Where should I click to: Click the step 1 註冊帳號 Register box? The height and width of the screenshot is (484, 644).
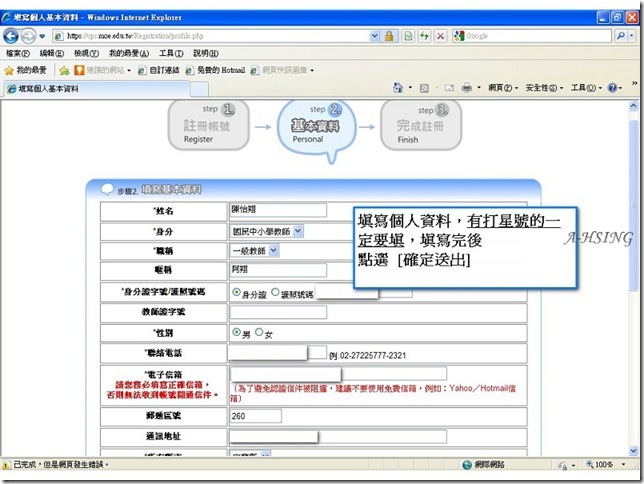pyautogui.click(x=209, y=125)
